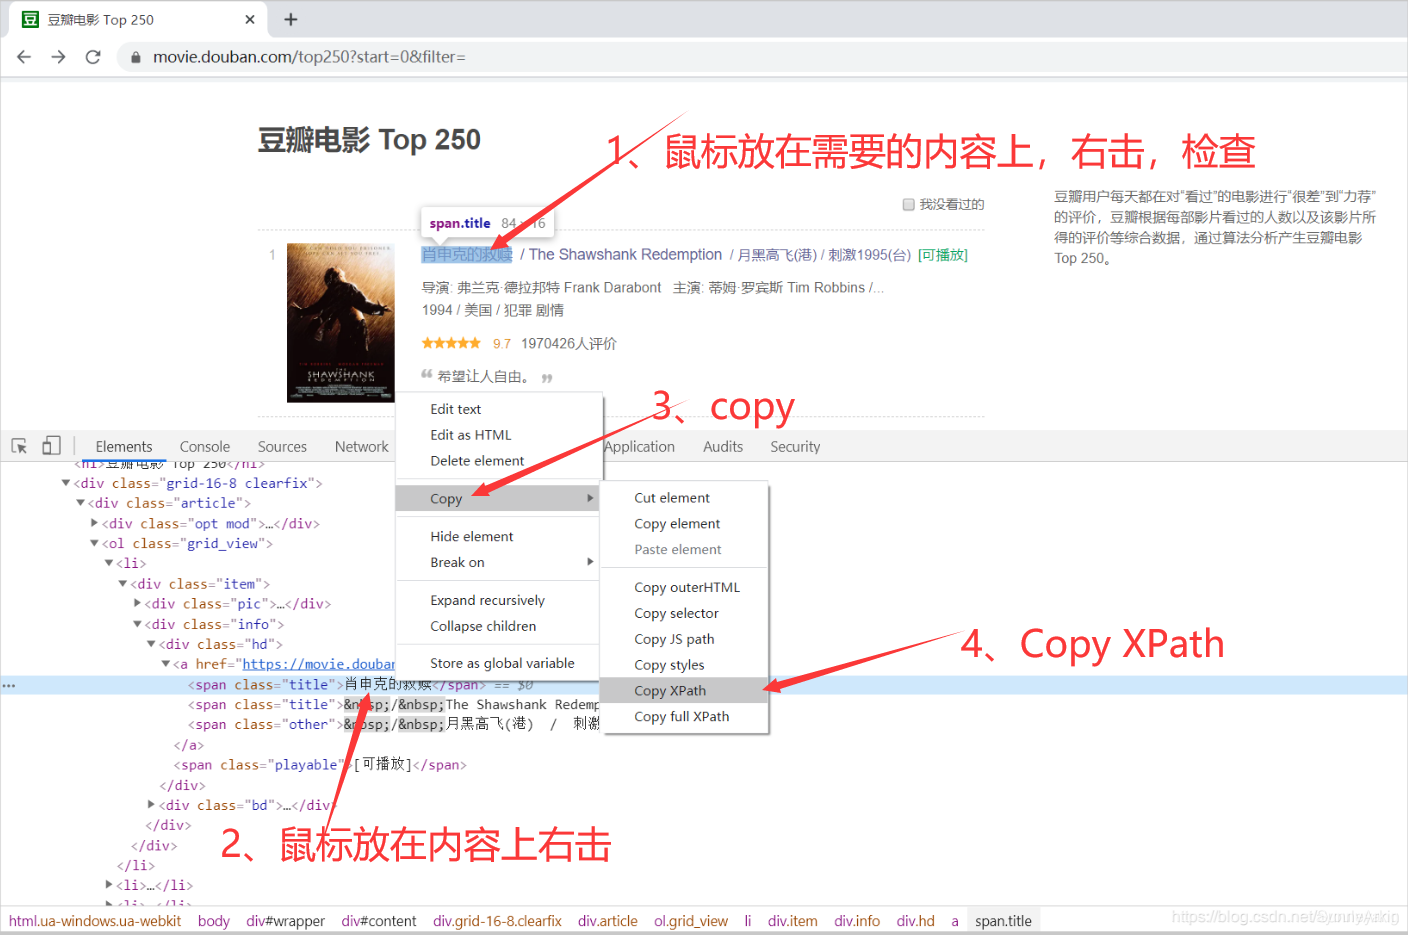The width and height of the screenshot is (1408, 935).
Task: Open the Sources tab
Action: click(282, 446)
